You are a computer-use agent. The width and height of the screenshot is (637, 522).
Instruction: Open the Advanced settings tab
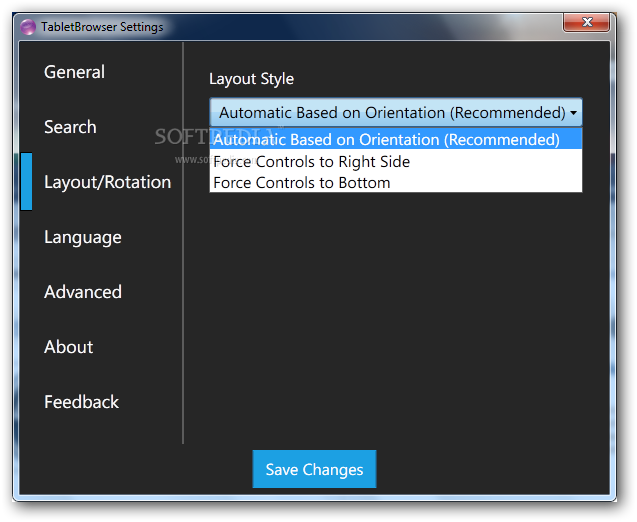click(x=82, y=292)
